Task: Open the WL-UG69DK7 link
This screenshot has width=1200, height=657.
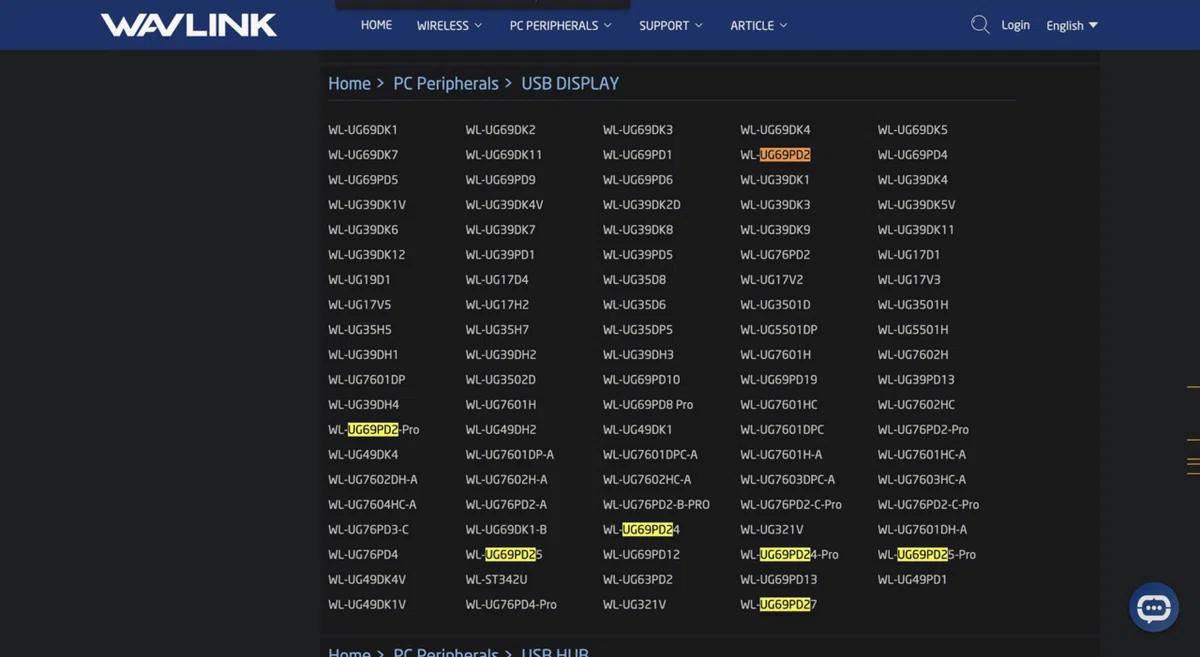Action: 363,155
